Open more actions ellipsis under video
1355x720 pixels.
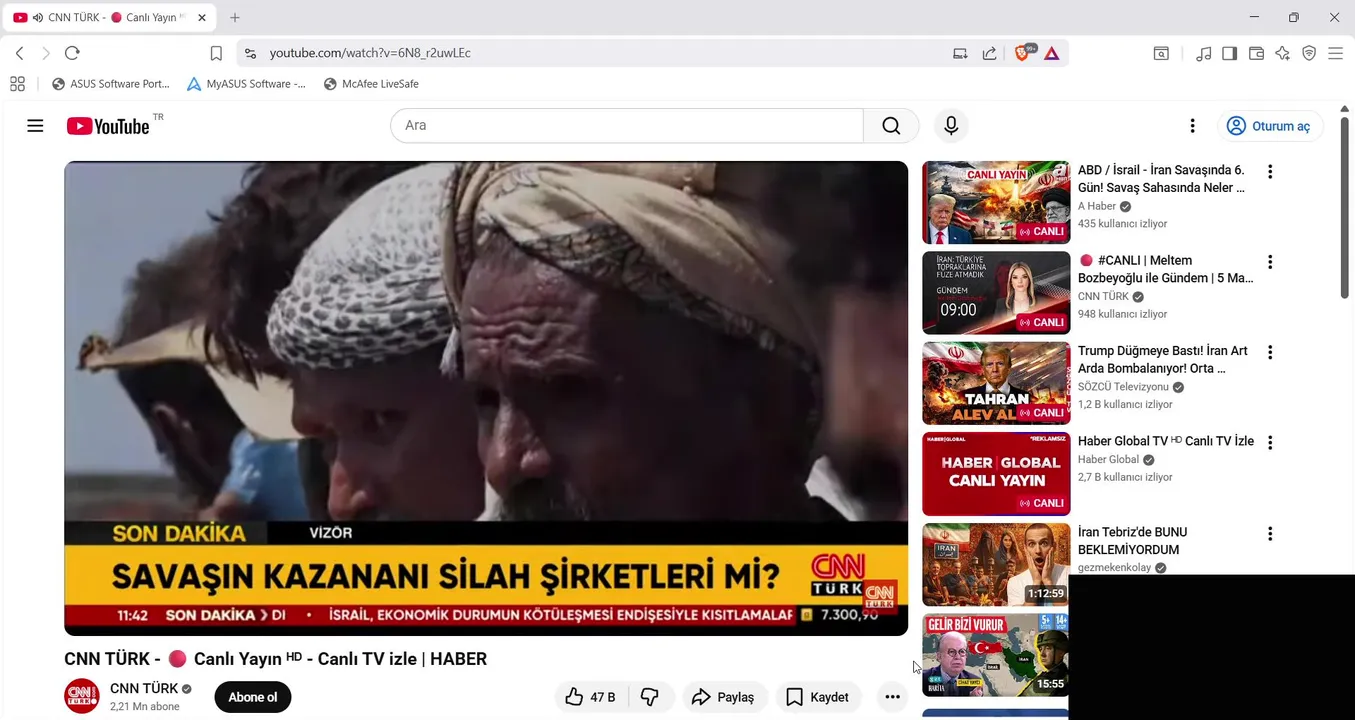pos(892,697)
